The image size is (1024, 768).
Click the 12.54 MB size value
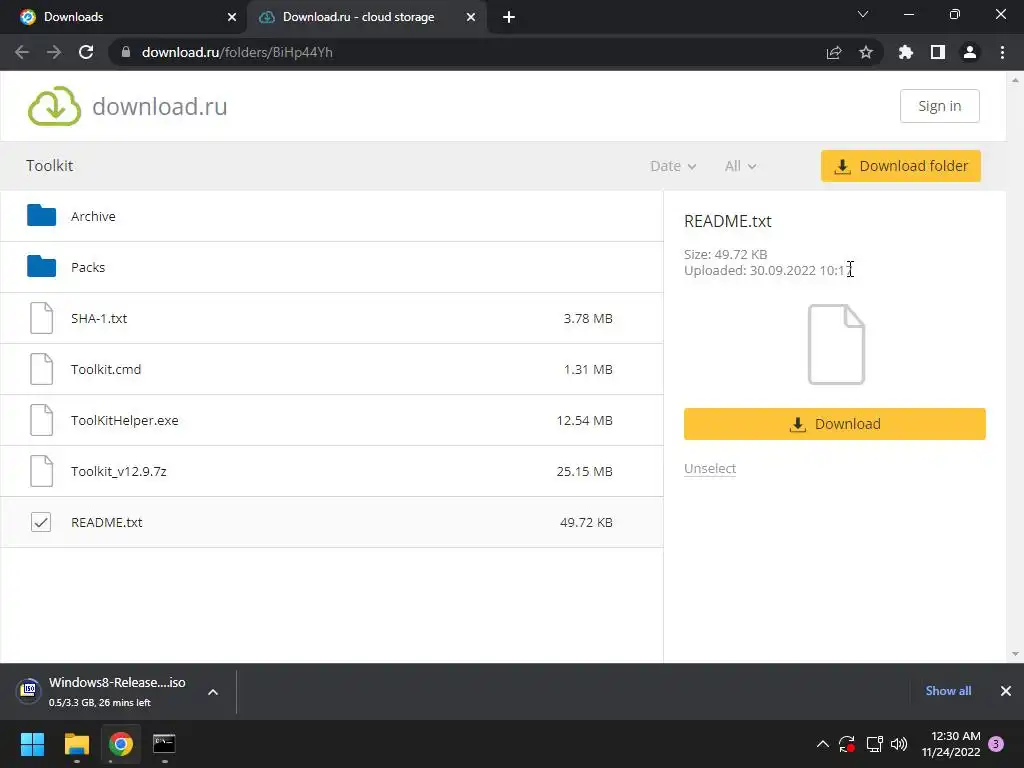(584, 420)
